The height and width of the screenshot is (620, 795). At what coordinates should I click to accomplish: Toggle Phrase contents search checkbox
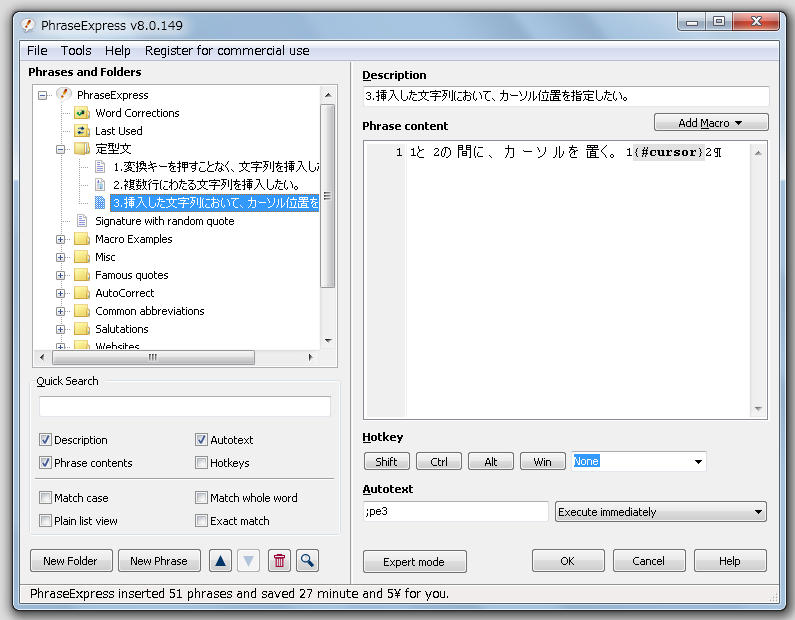tap(45, 462)
